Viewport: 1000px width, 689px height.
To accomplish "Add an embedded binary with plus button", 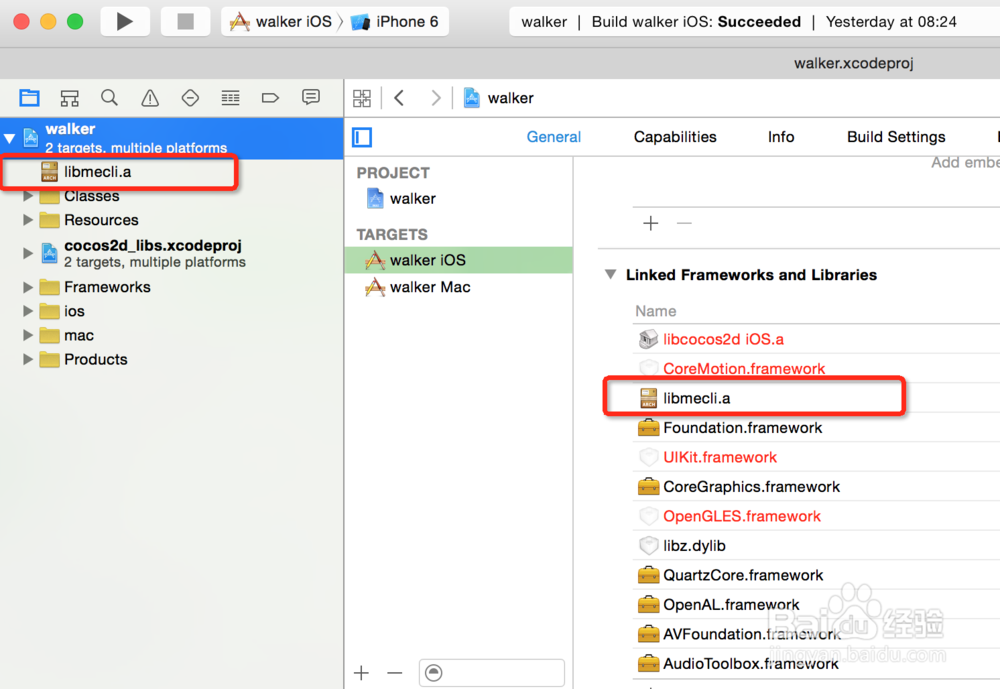I will (x=651, y=223).
